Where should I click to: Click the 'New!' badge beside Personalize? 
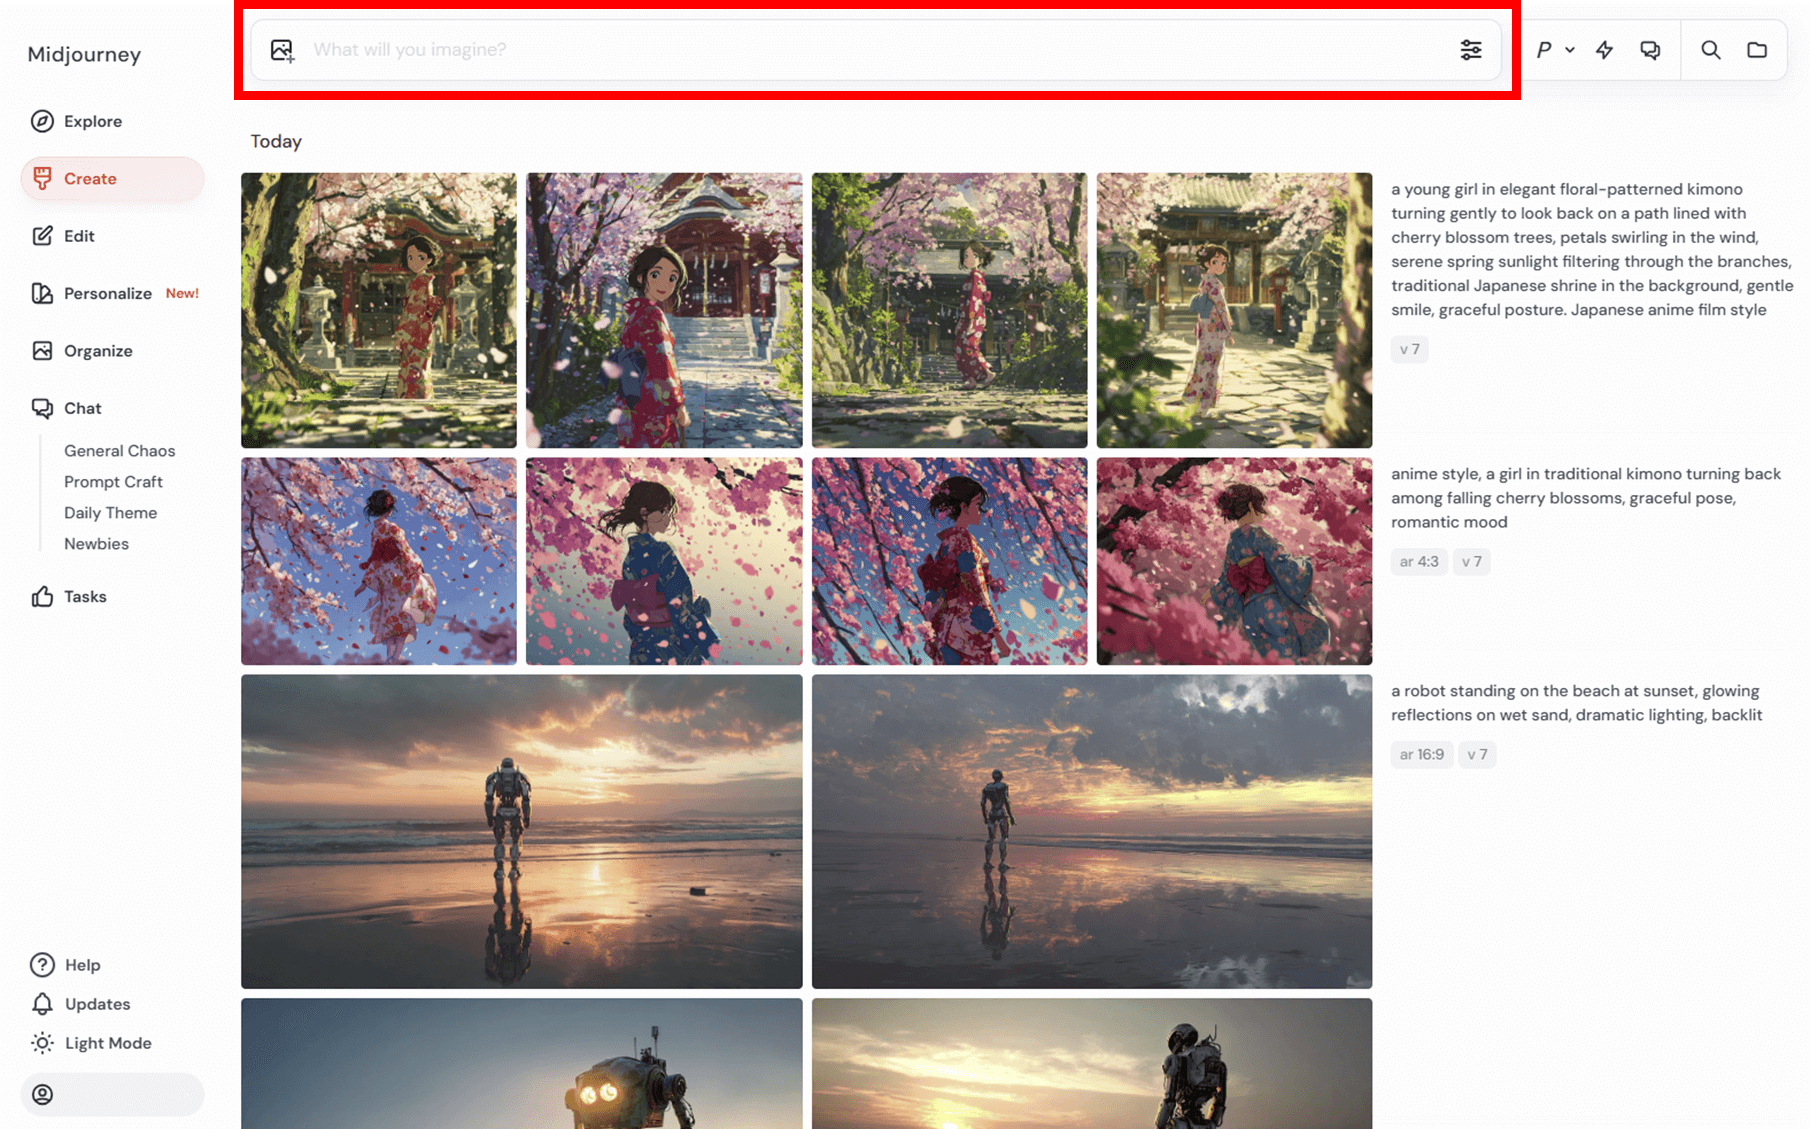pyautogui.click(x=182, y=293)
